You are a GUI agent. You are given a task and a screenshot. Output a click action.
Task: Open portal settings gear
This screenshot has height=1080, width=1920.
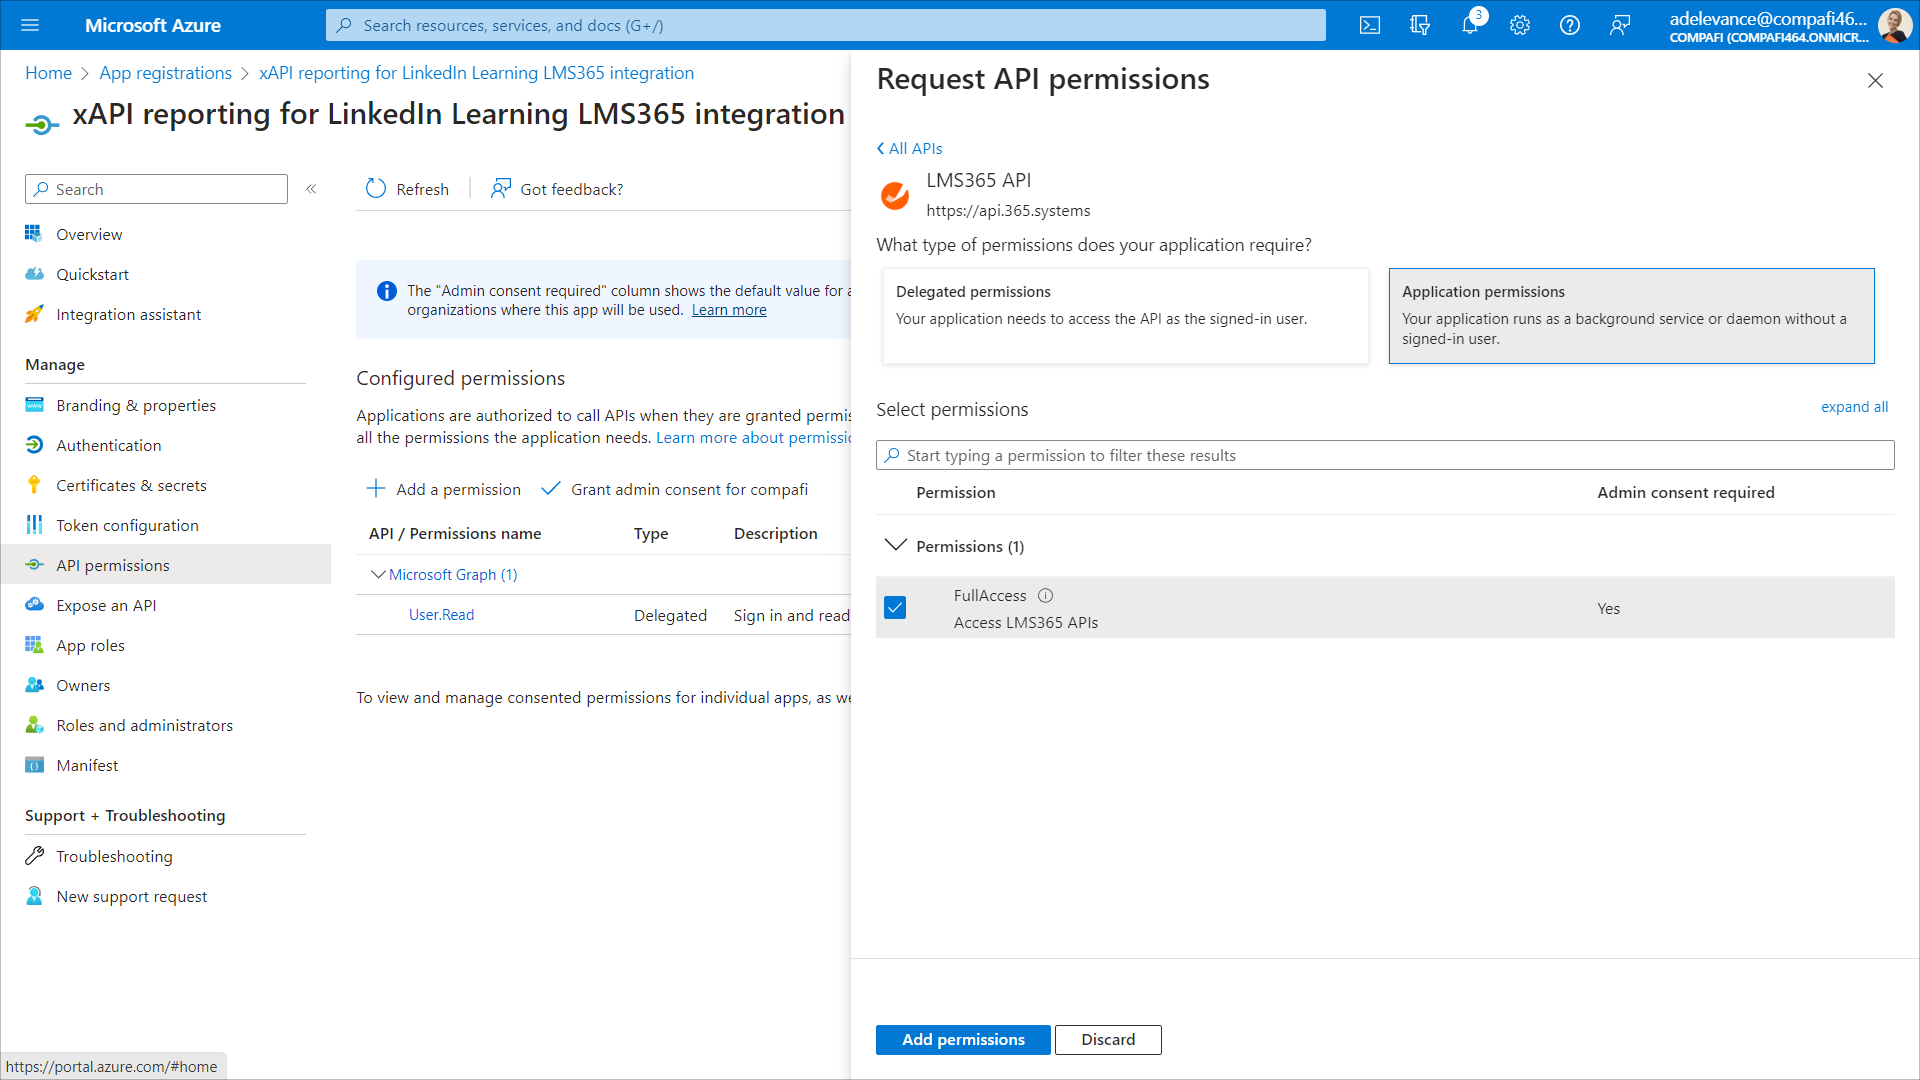[1520, 25]
